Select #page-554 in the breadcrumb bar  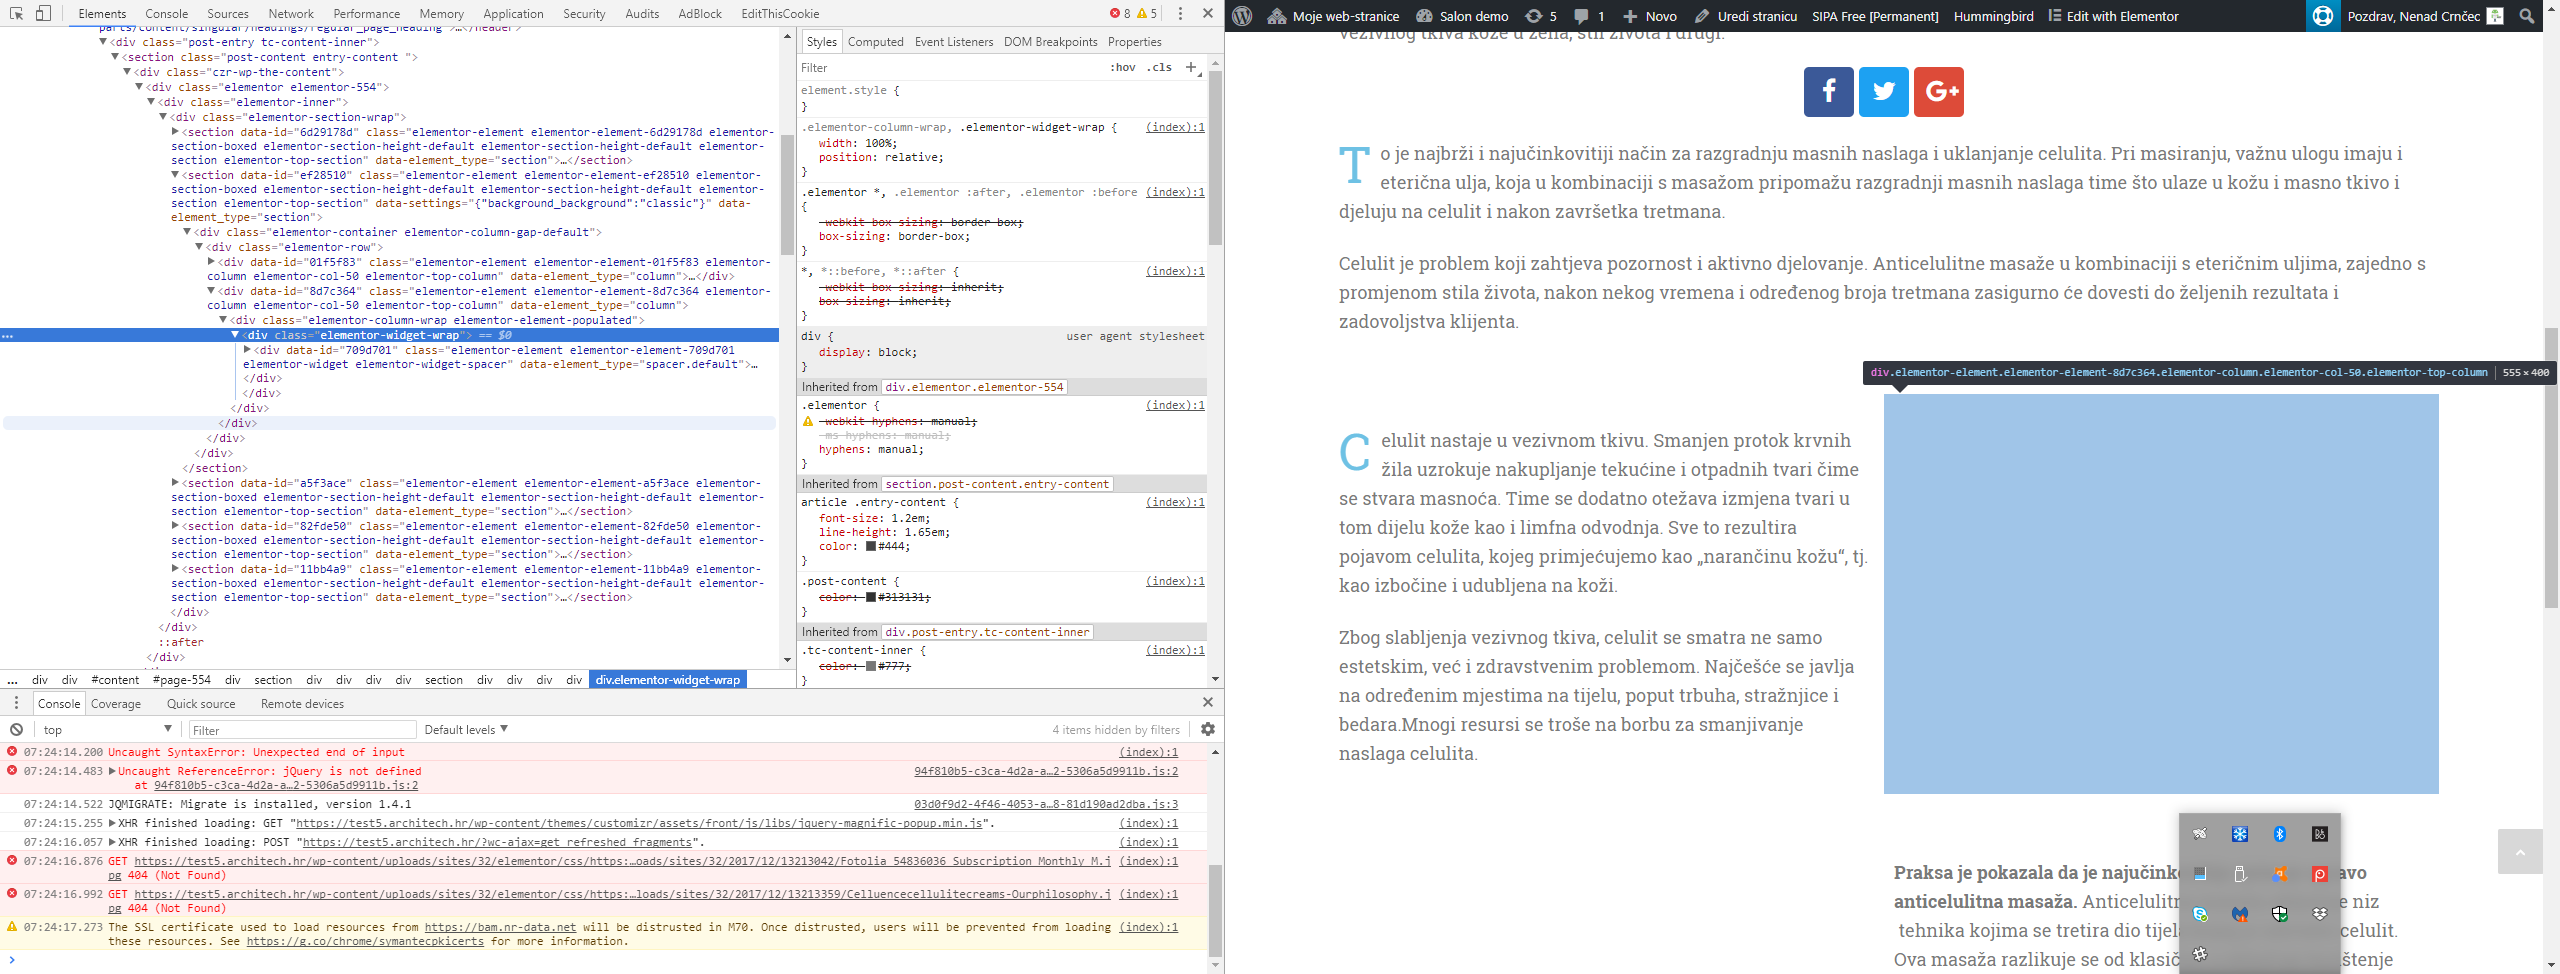point(181,679)
